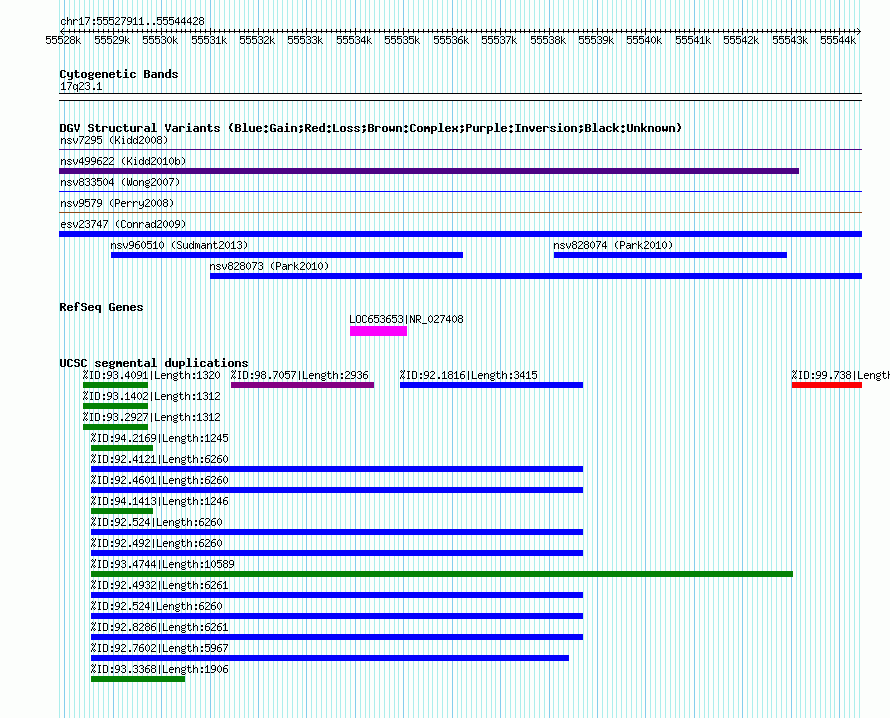
Task: Click the blue nsv828074 gain bar
Action: (670, 255)
